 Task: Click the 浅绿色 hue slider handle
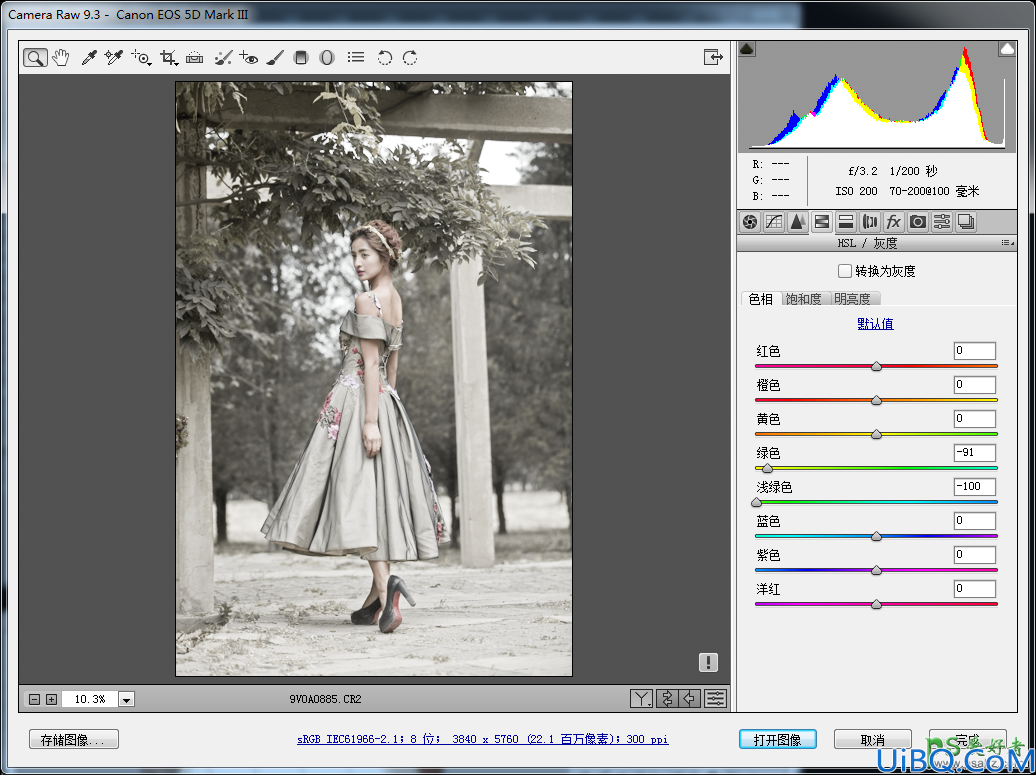tap(757, 502)
